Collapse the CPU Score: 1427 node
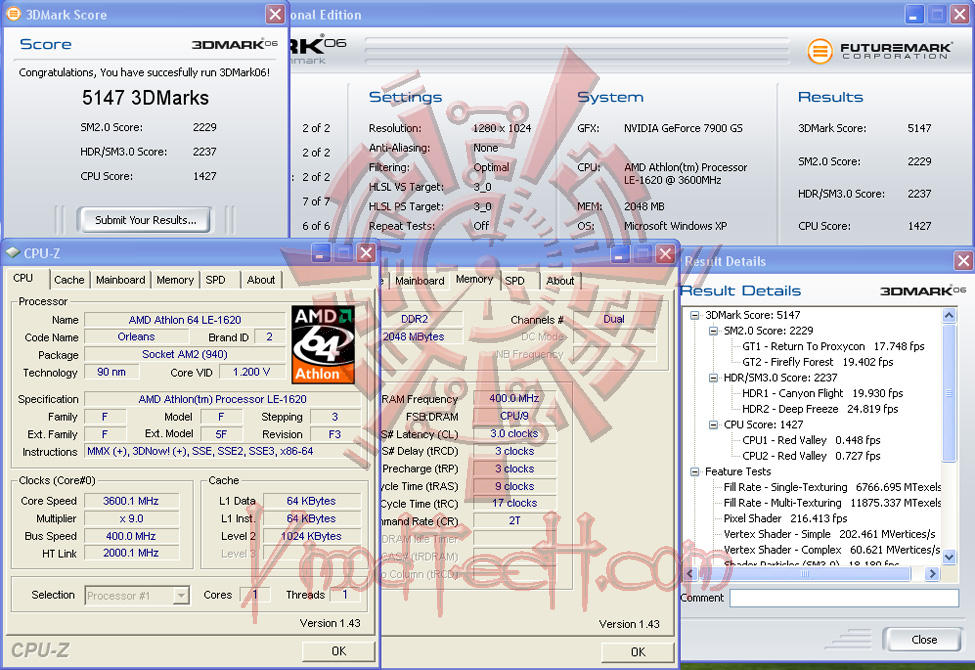The image size is (975, 670). [x=713, y=424]
